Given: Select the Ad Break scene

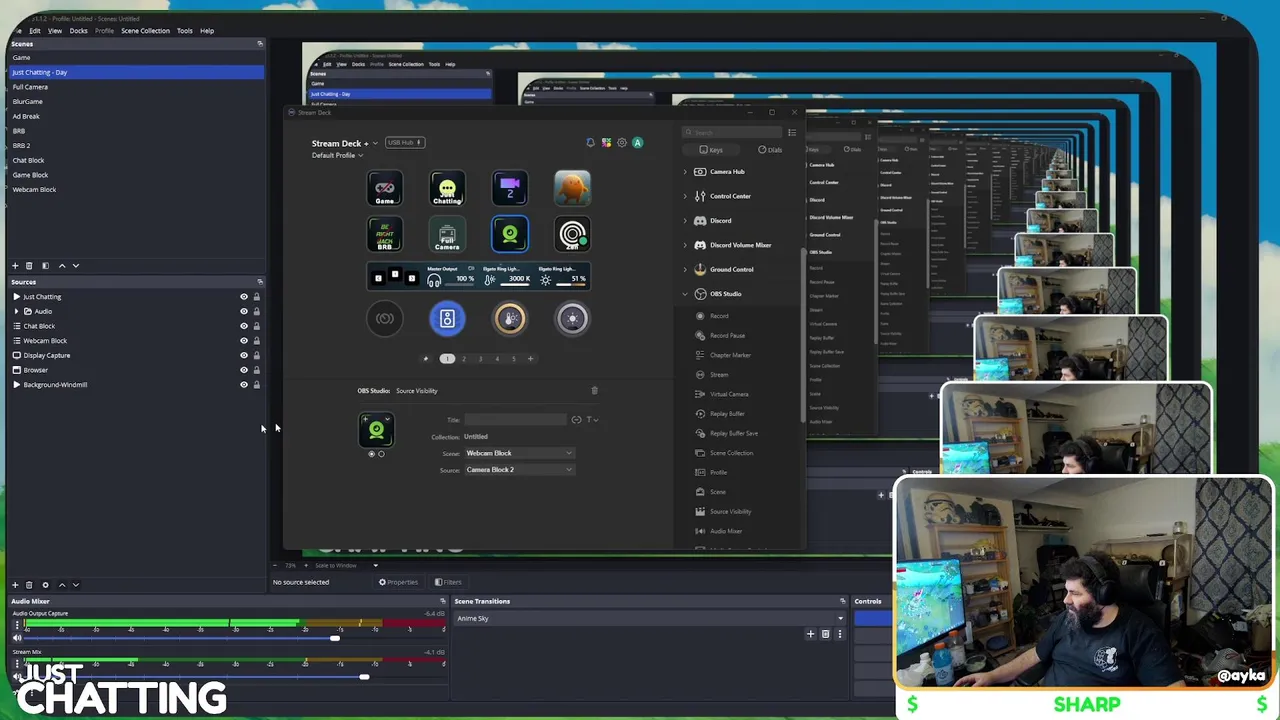Looking at the screenshot, I should [136, 116].
